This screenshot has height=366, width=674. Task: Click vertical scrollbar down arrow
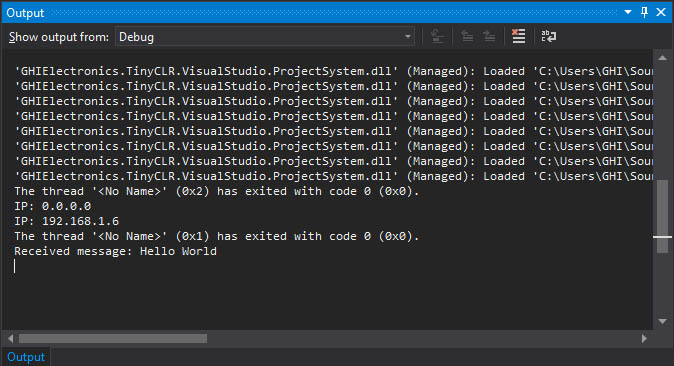pos(662,321)
